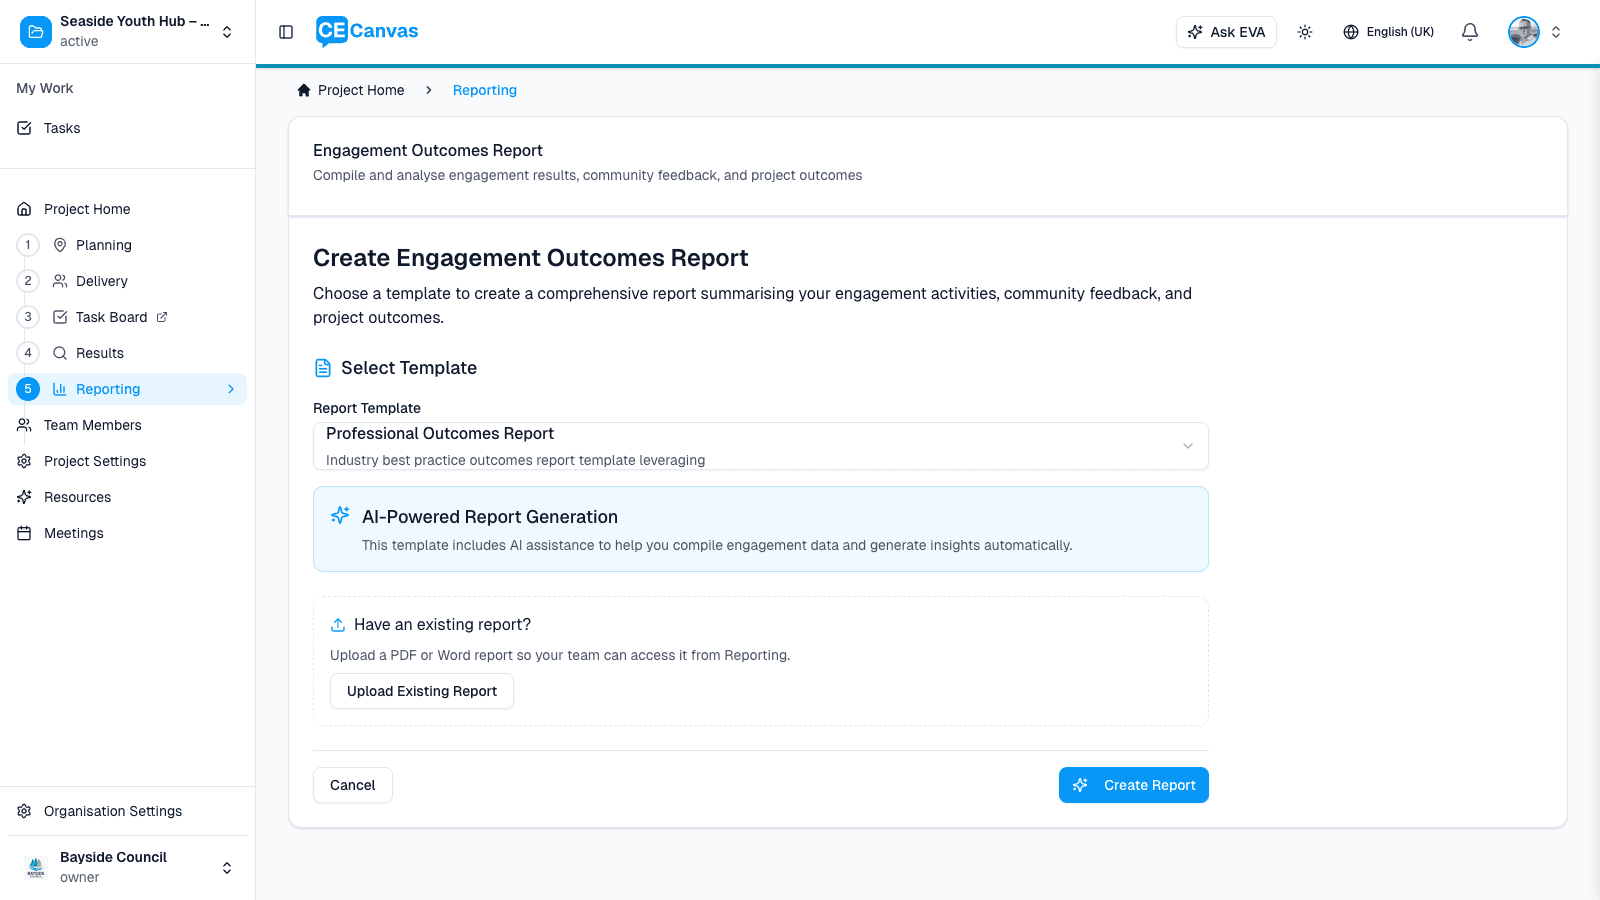1600x900 pixels.
Task: Select Organisation Settings in the sidebar
Action: (112, 811)
